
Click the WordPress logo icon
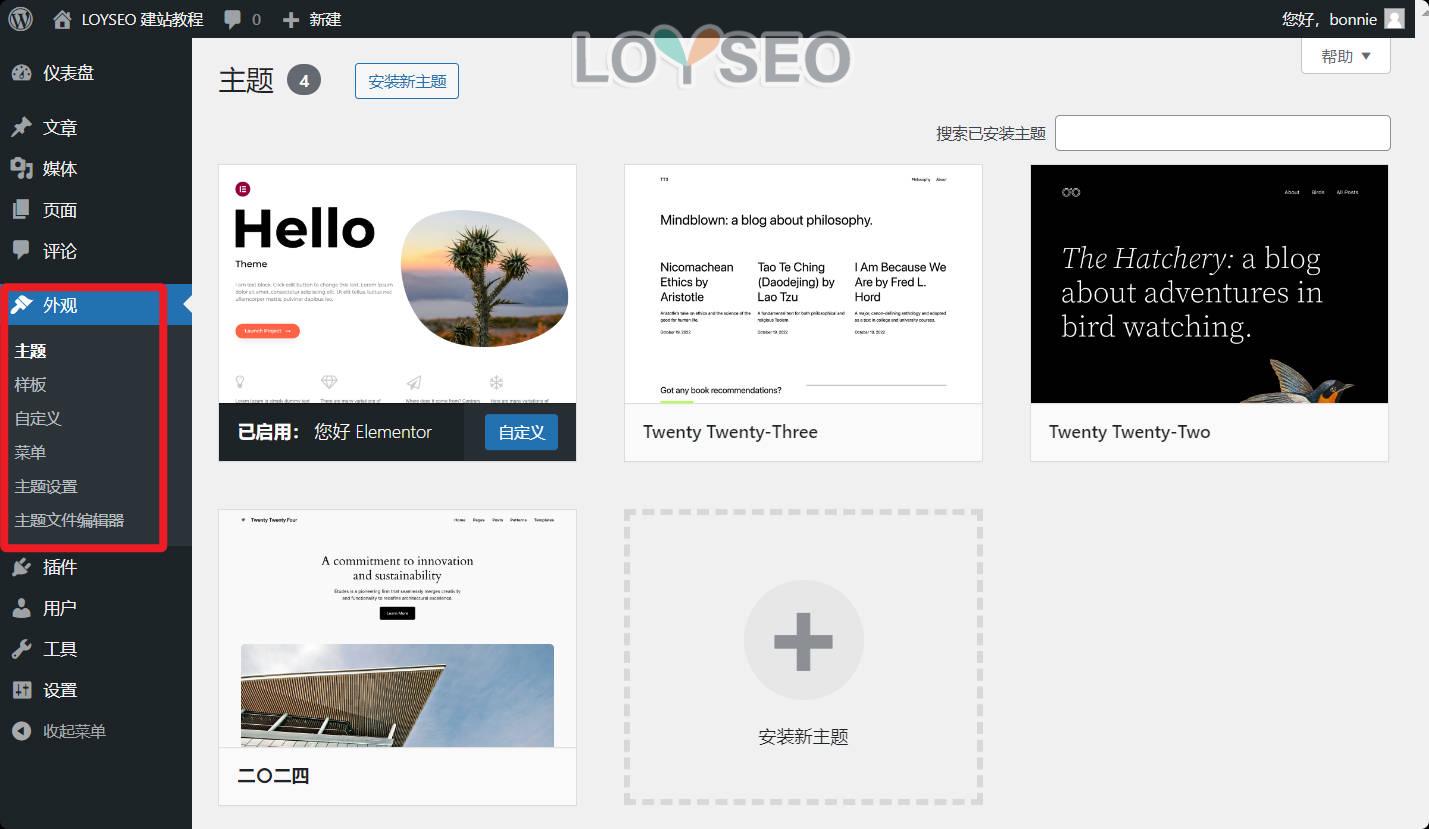click(x=20, y=18)
